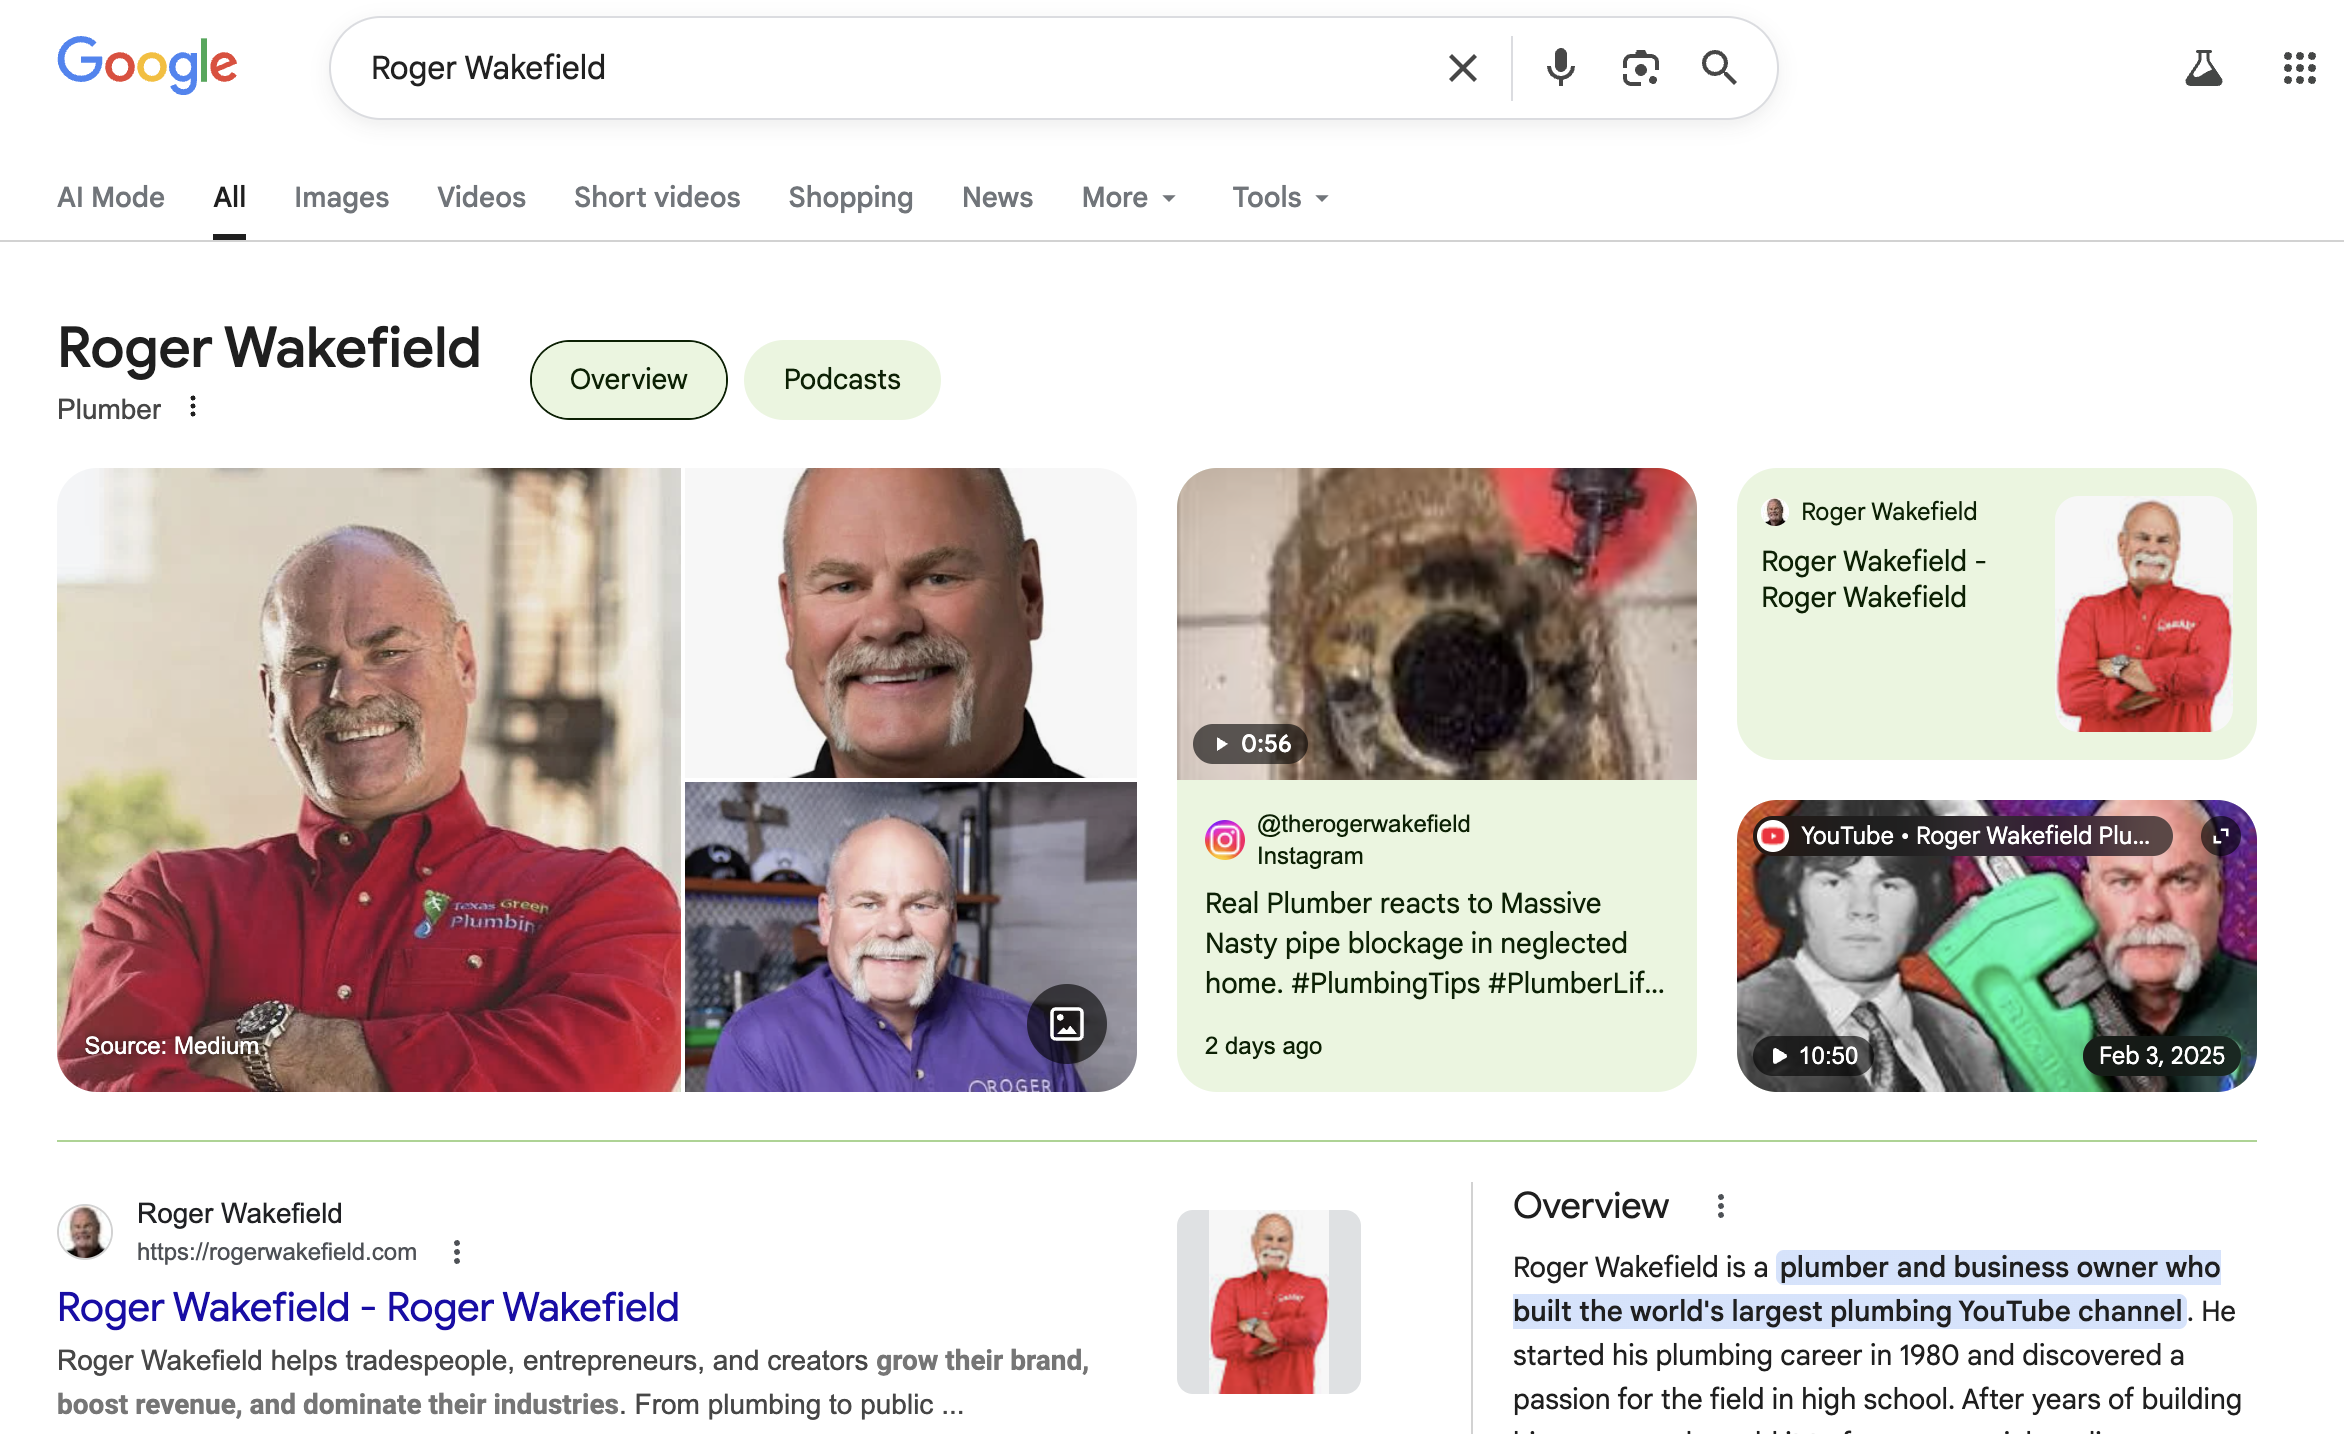Open the three-dot menu next to Plumber
Screen dimensions: 2344x1434
191,407
